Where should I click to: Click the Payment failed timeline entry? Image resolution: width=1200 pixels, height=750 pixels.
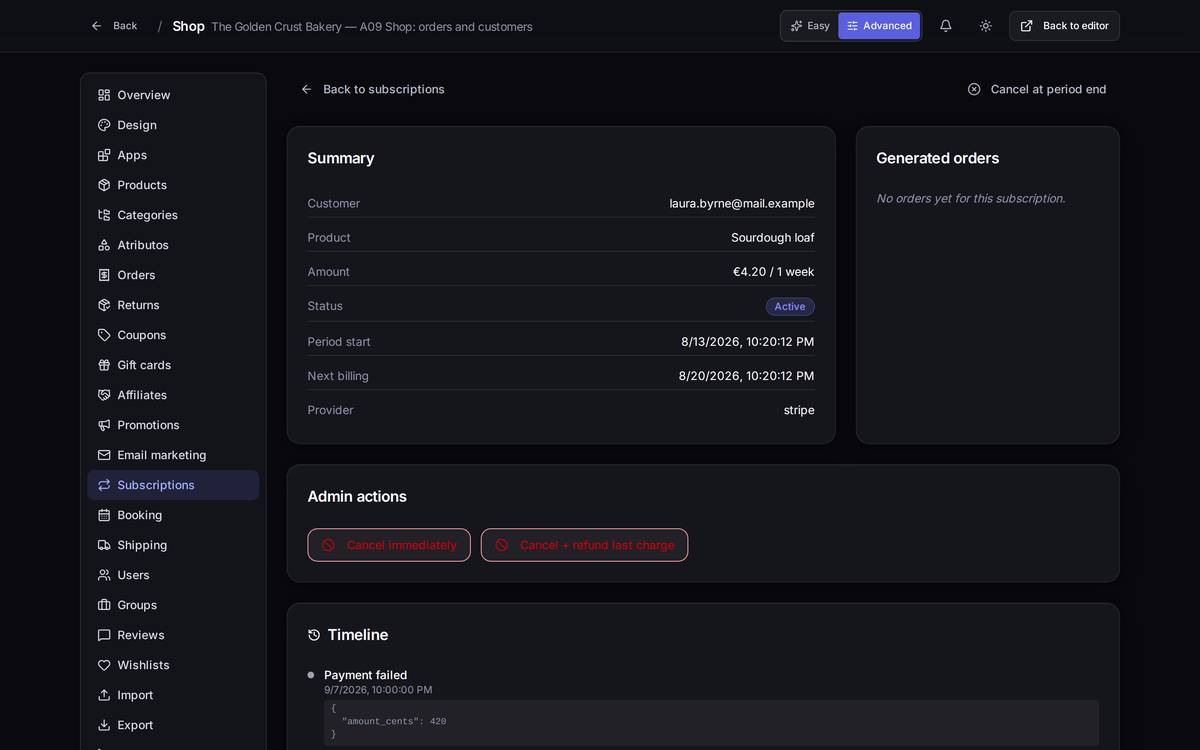click(366, 675)
